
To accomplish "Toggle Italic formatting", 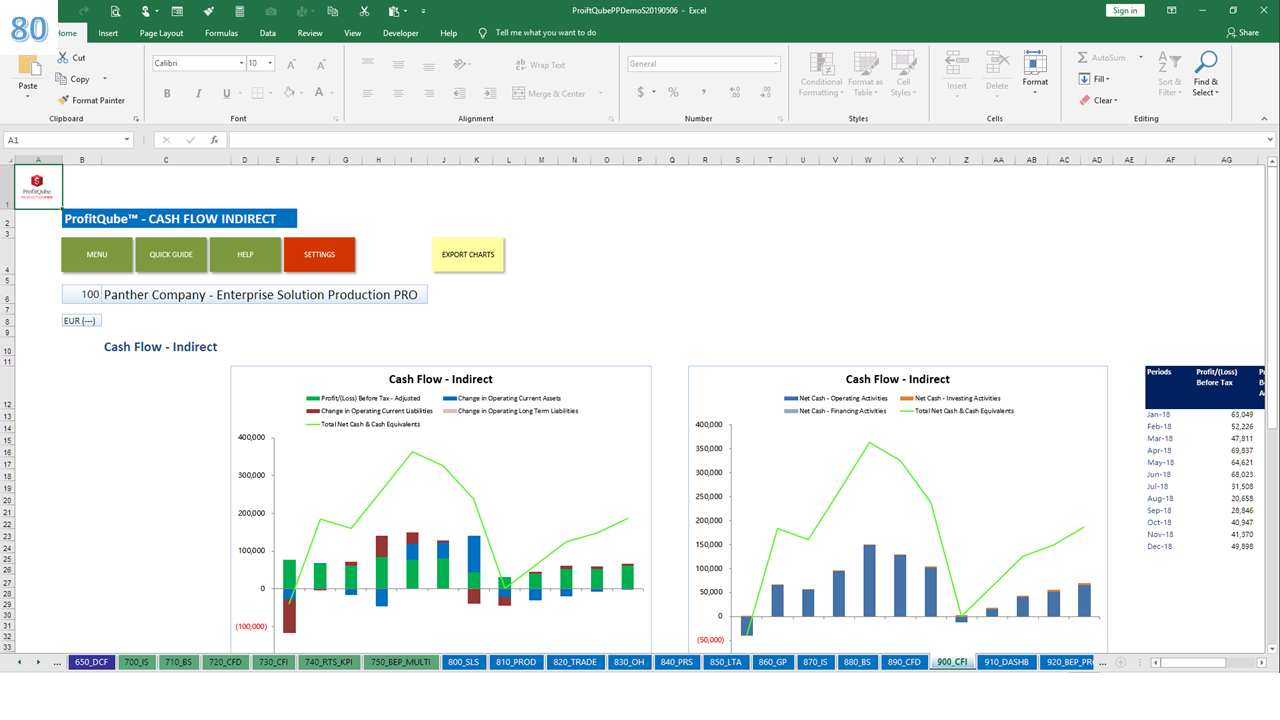I will [x=197, y=93].
